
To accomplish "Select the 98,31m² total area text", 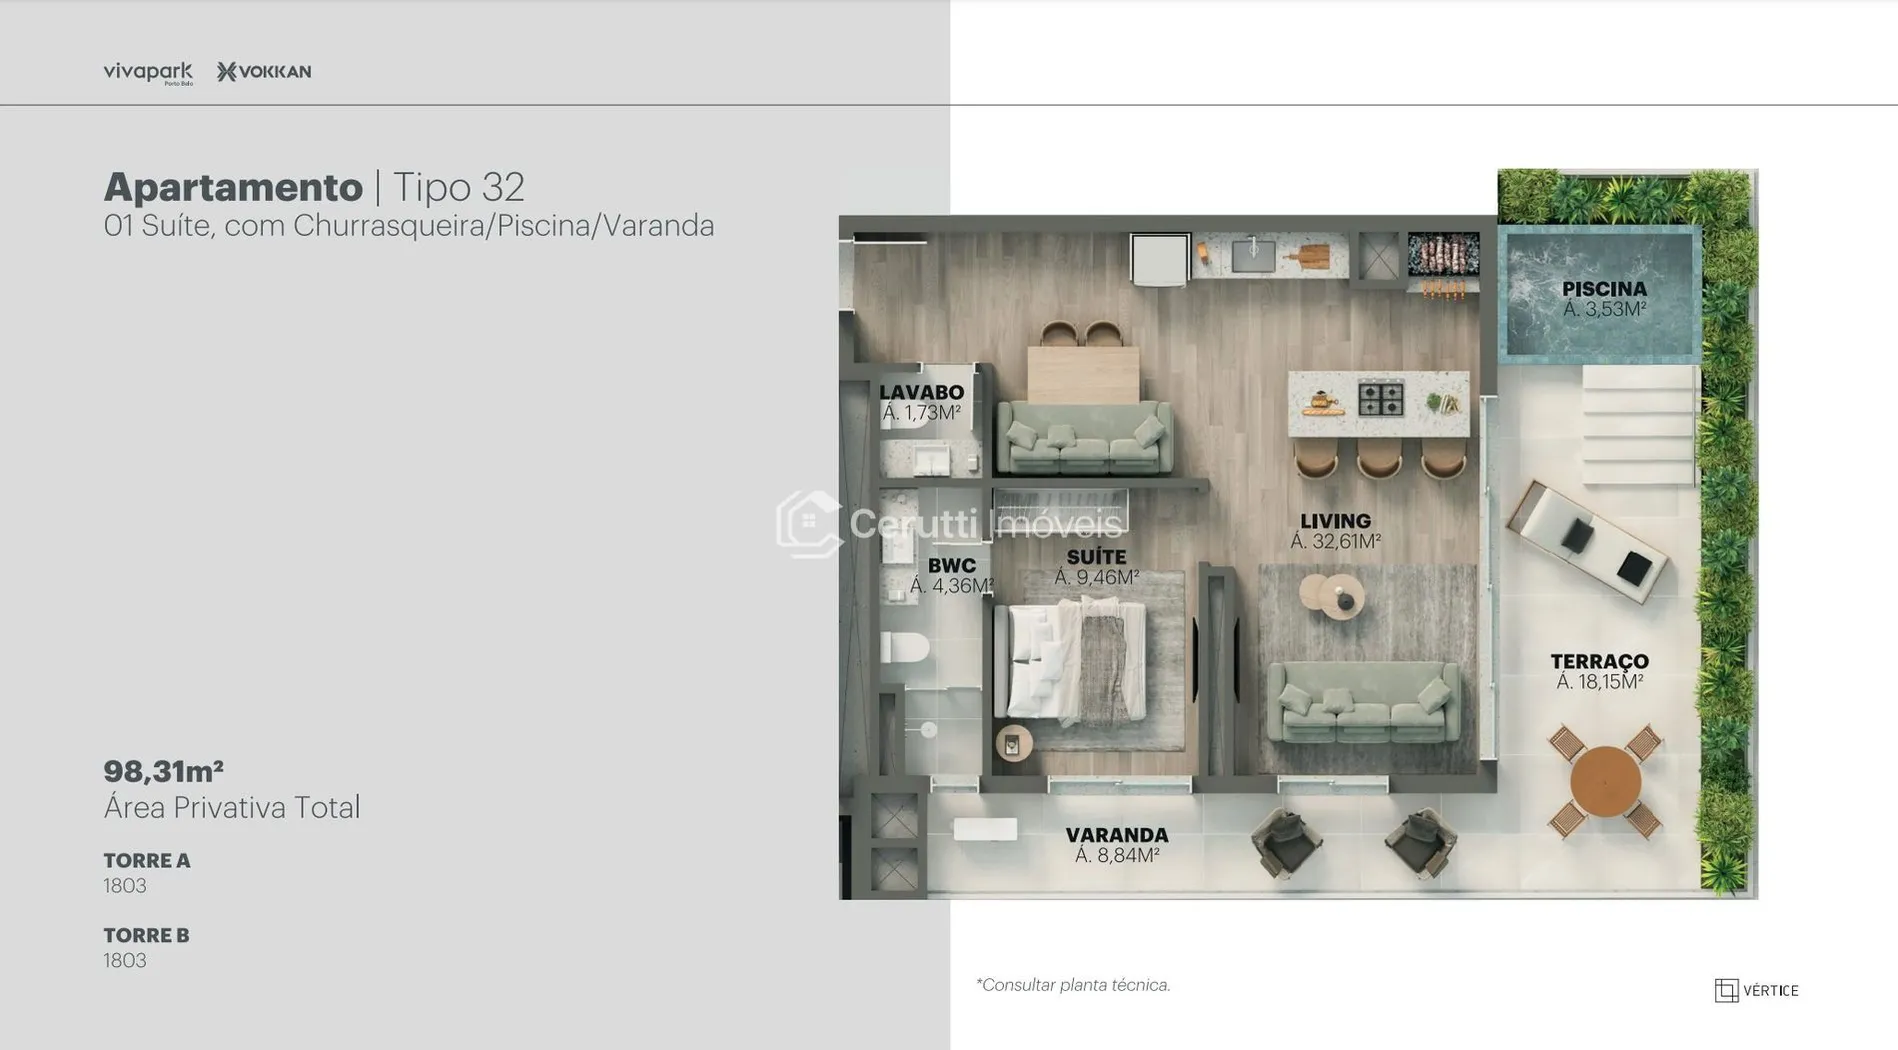I will [164, 771].
